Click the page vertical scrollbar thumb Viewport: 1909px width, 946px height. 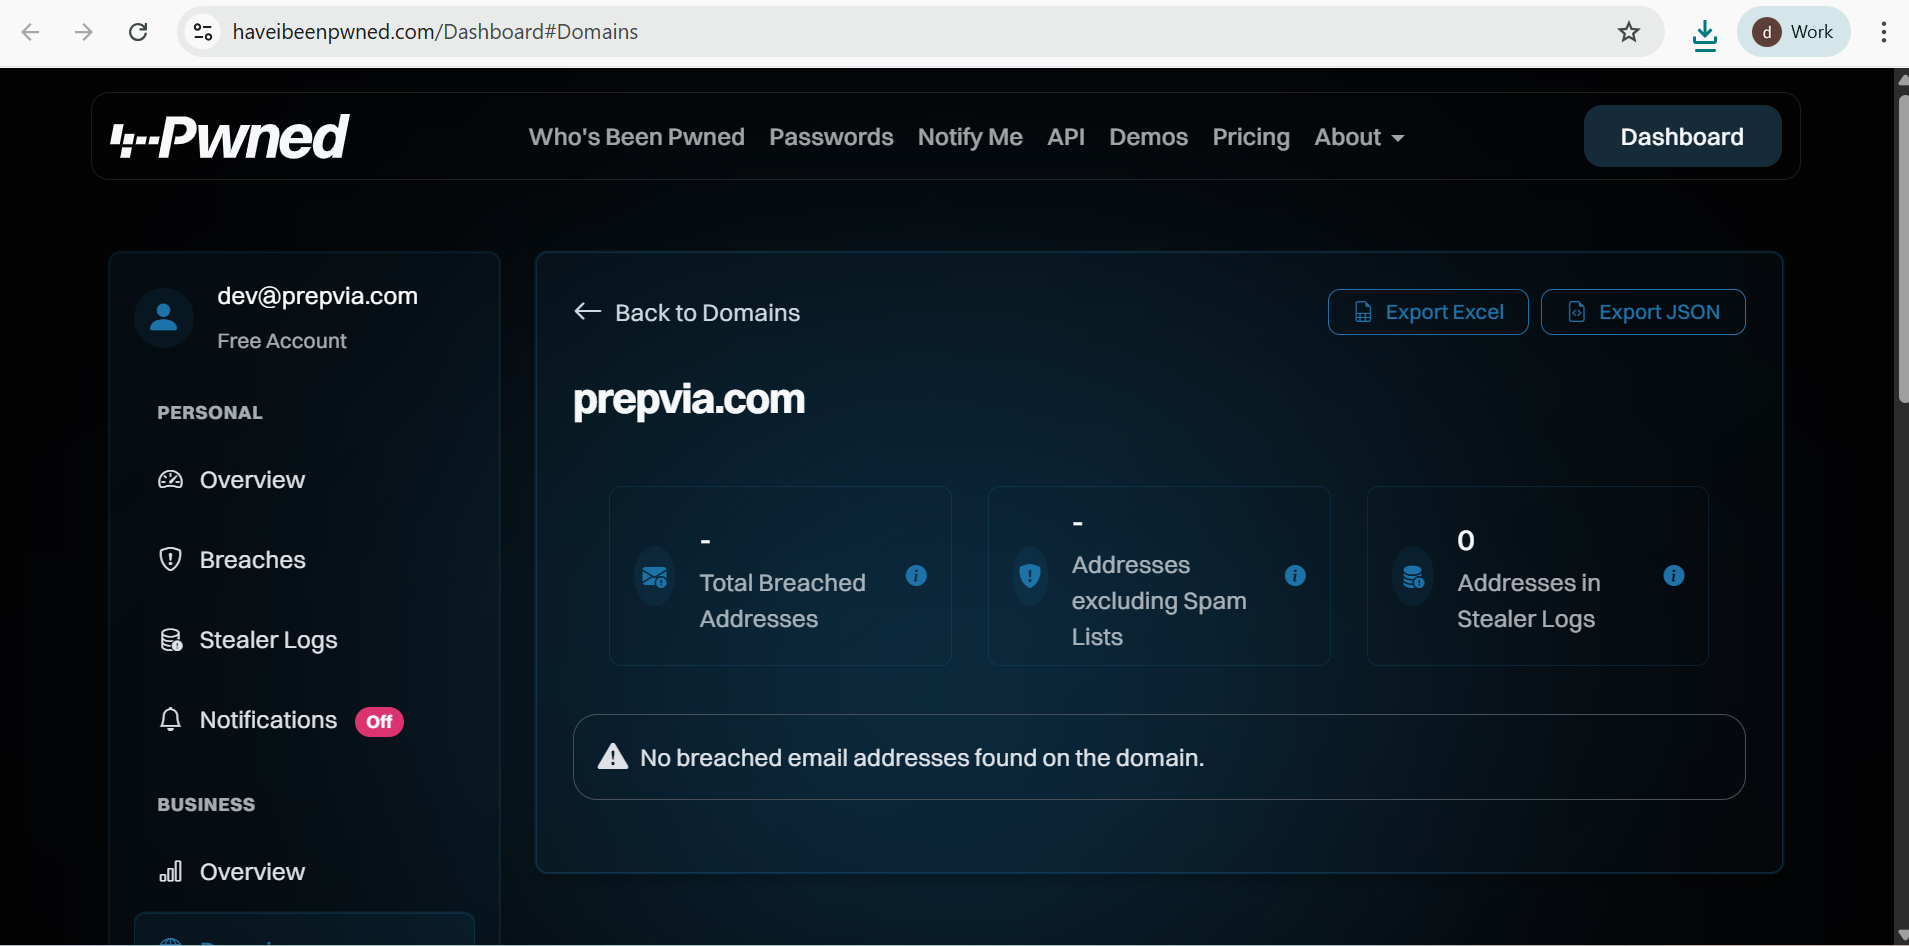click(x=1903, y=248)
